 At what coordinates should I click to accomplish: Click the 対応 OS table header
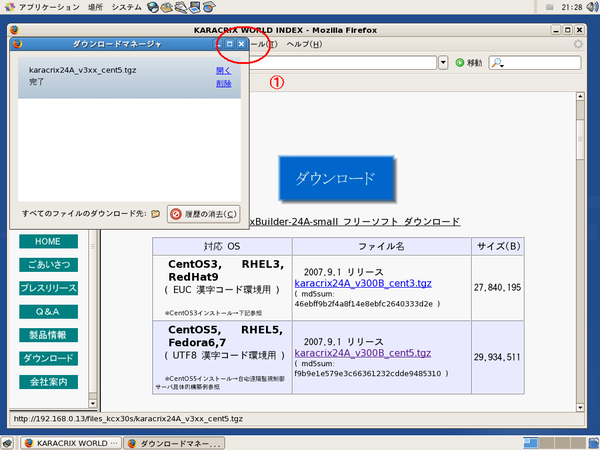coord(222,246)
